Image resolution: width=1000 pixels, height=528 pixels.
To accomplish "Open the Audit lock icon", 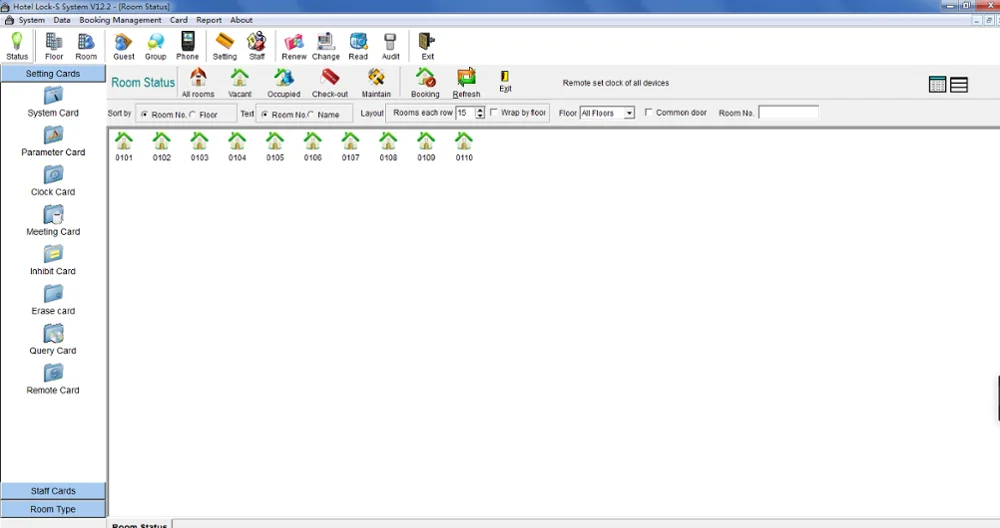I will (390, 46).
